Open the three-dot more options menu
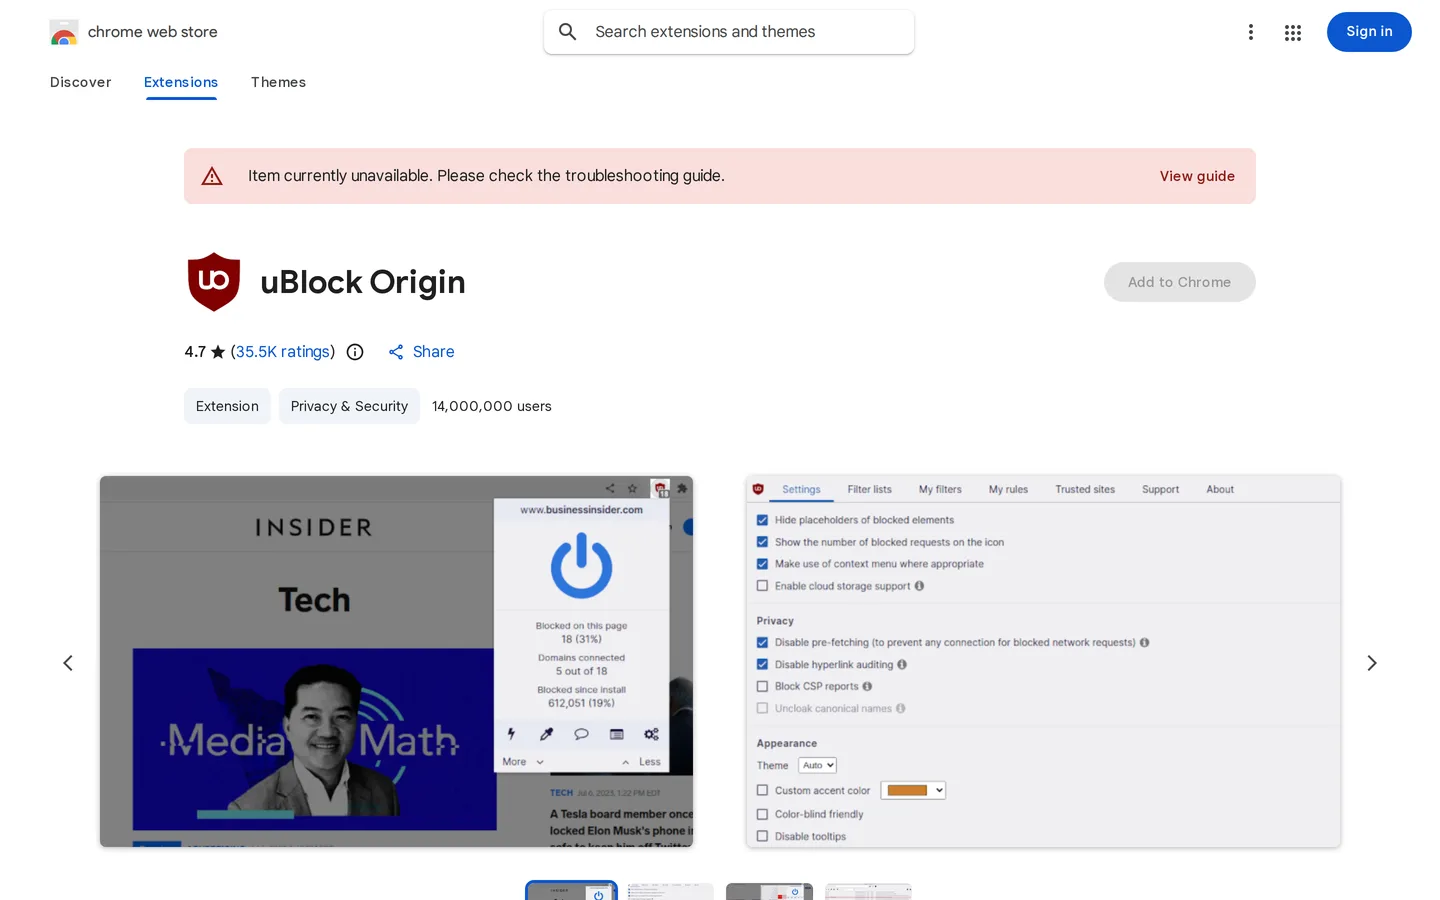 pyautogui.click(x=1250, y=32)
